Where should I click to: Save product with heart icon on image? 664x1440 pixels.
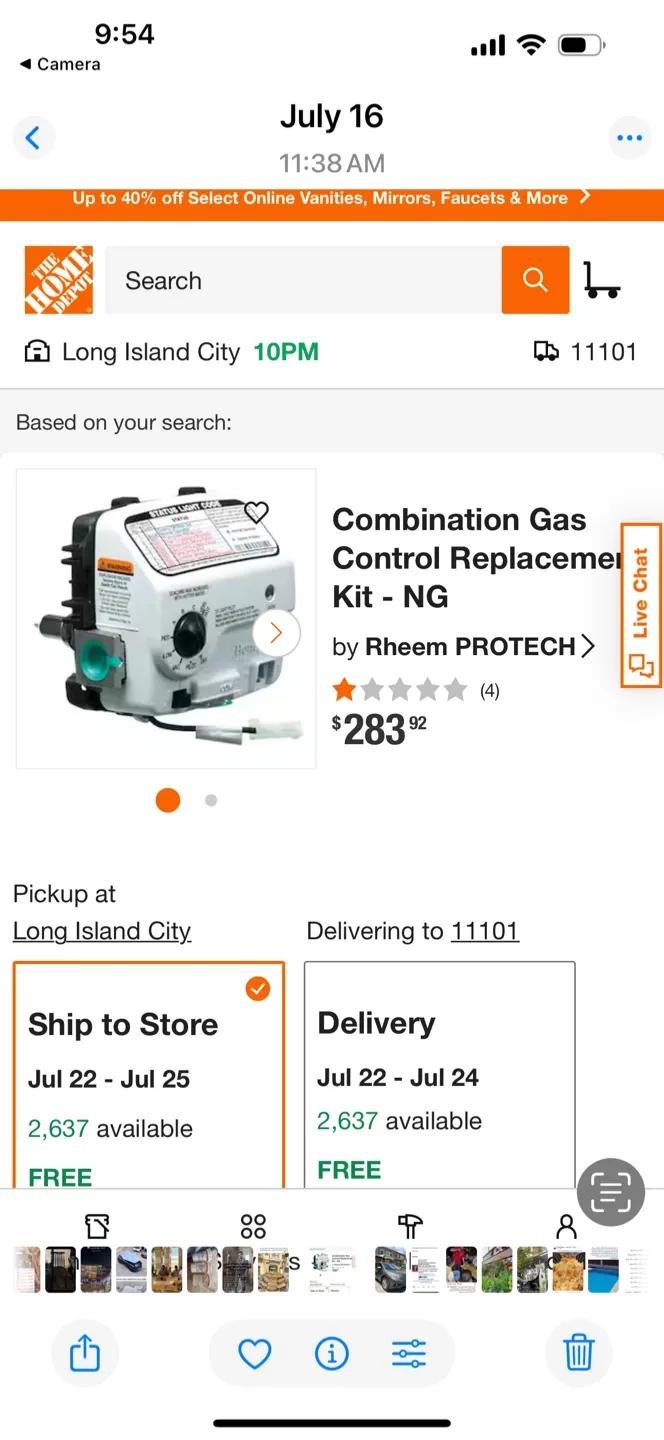(257, 512)
